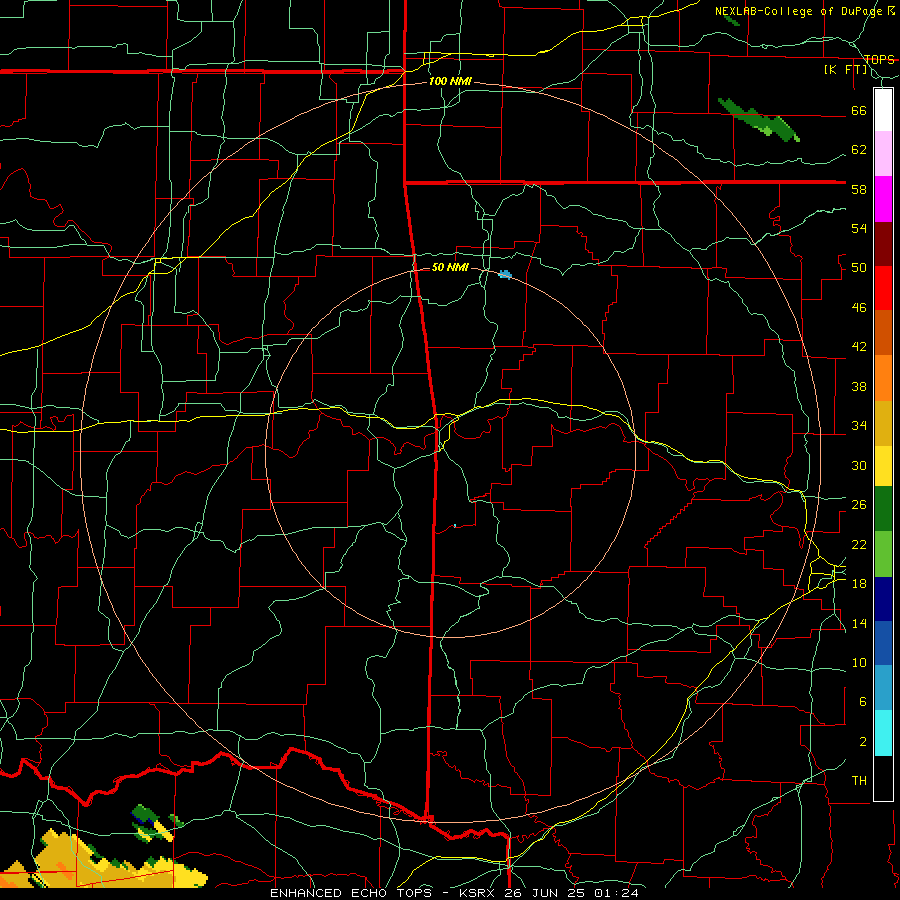
Task: Click the 34 value on the legend scale
Action: (859, 426)
